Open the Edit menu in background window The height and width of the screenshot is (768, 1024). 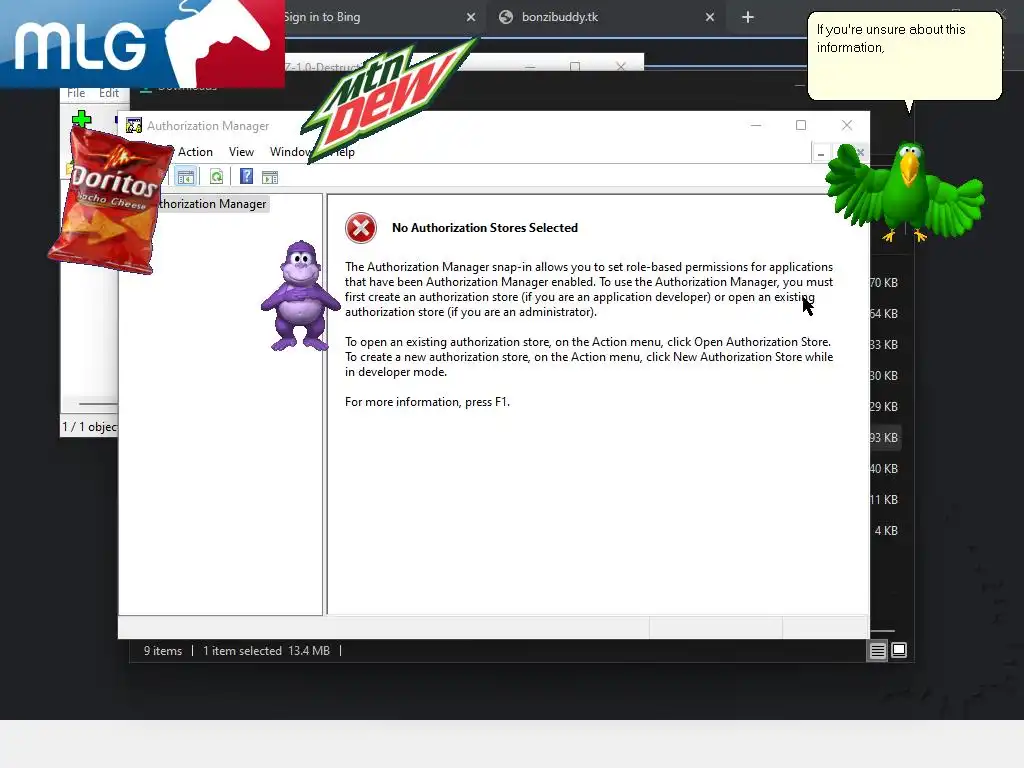[x=109, y=93]
